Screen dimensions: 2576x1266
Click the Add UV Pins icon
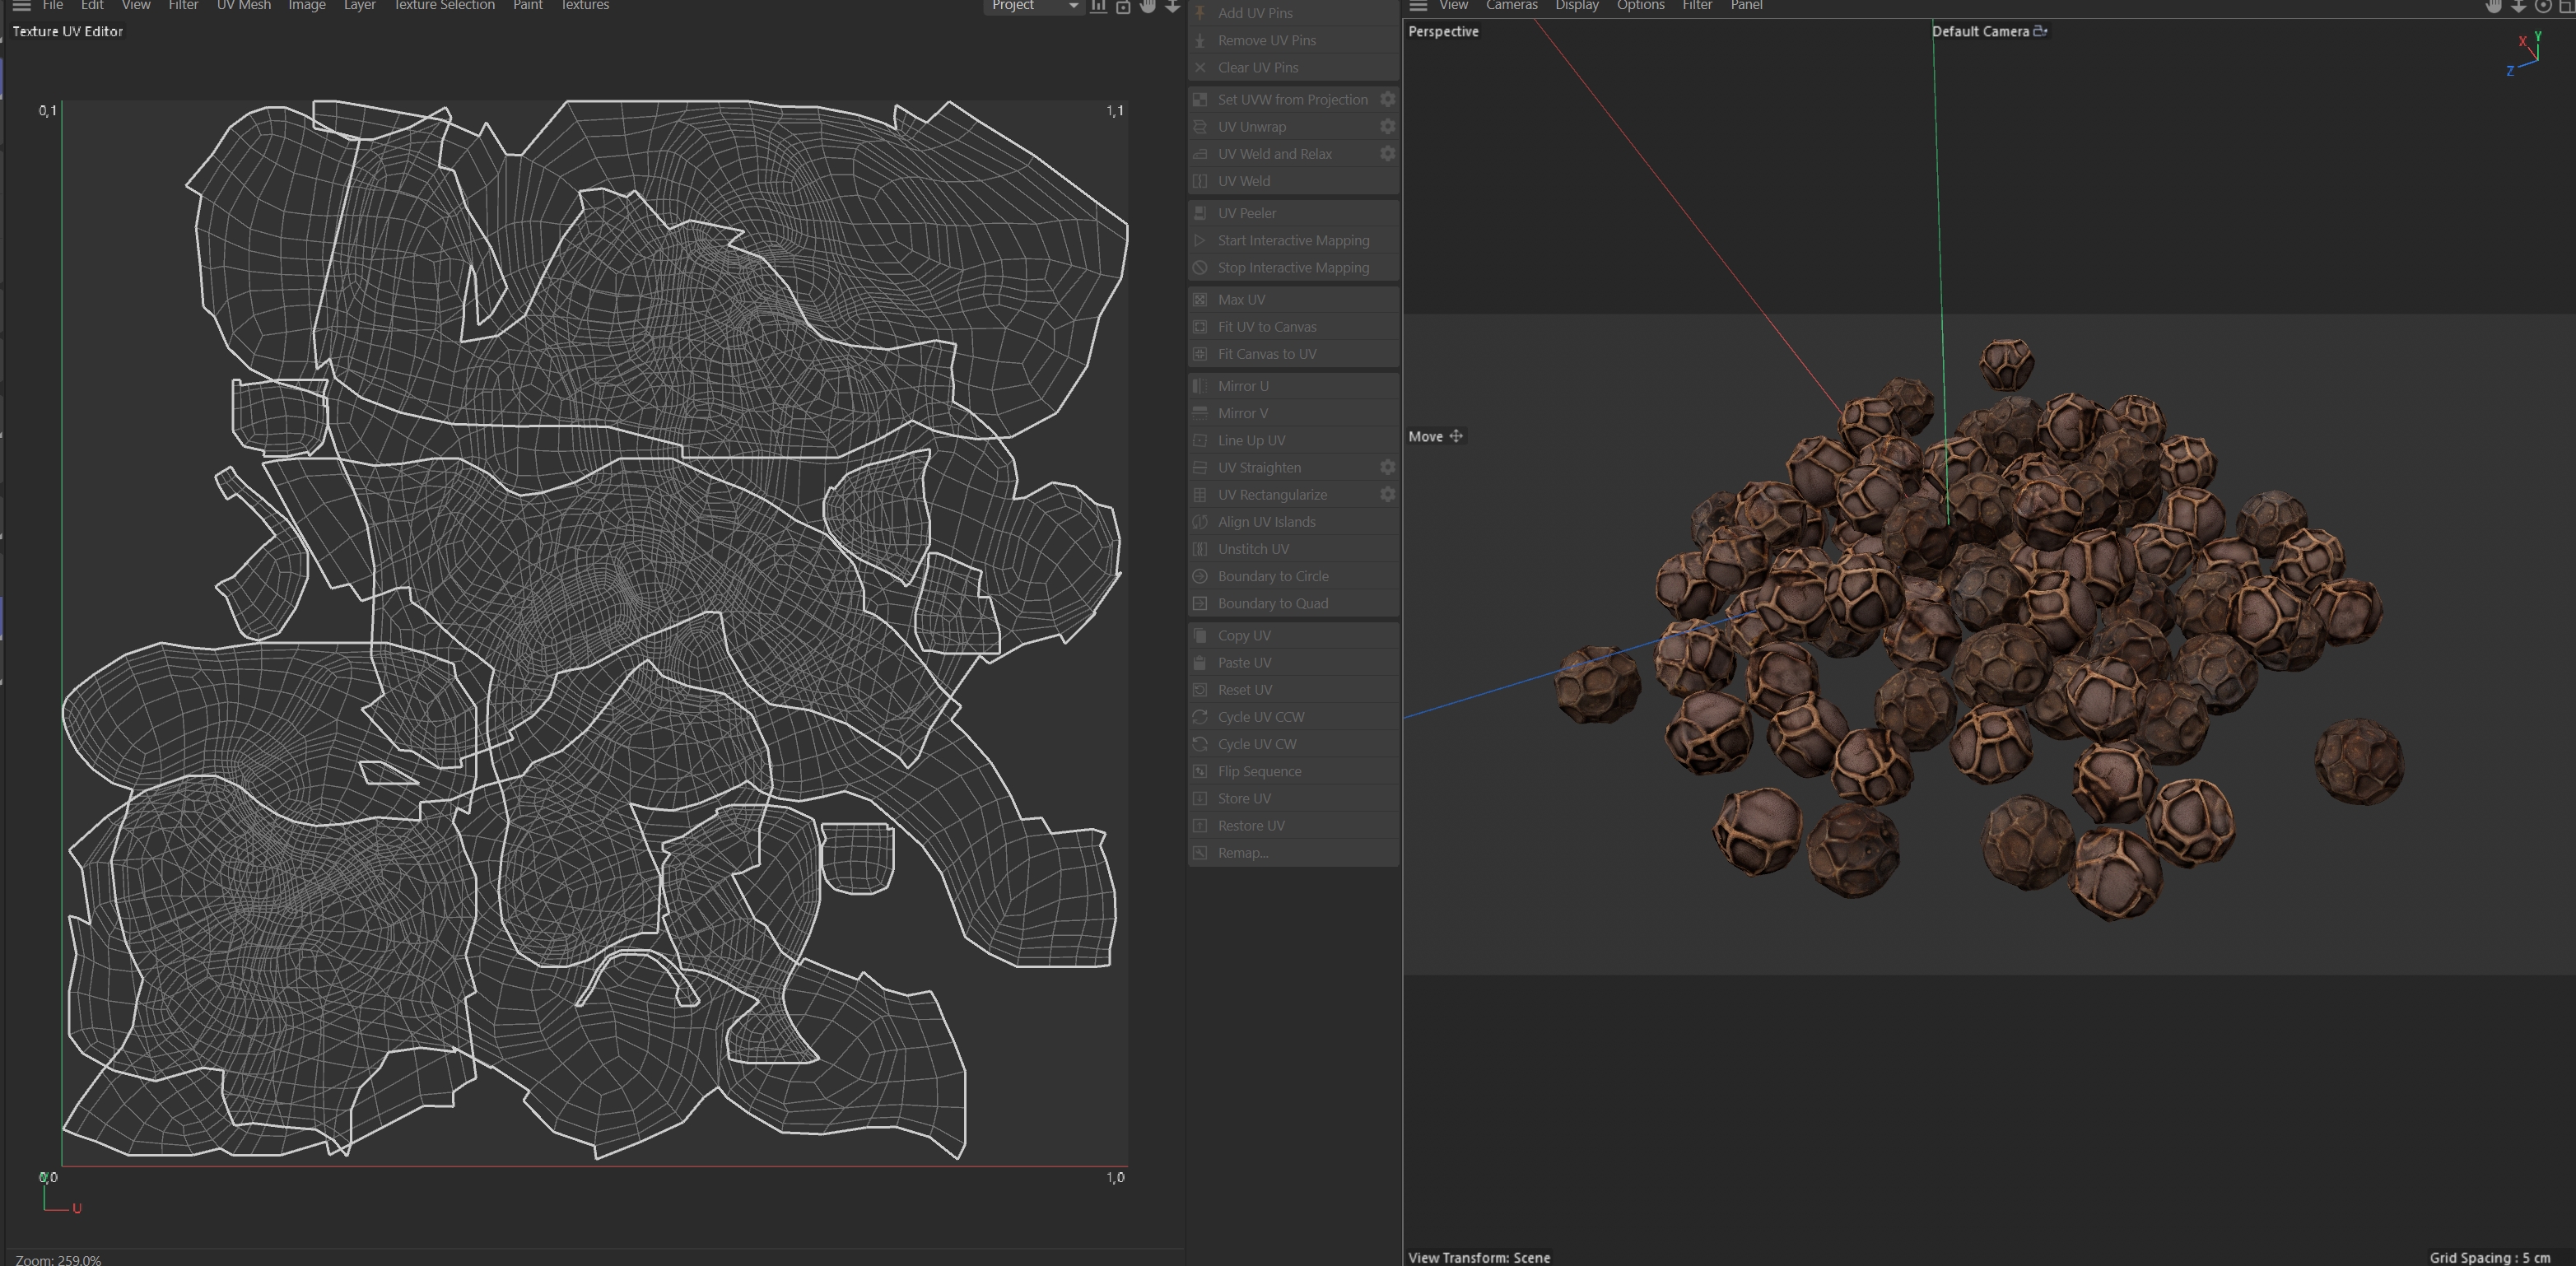[1200, 12]
